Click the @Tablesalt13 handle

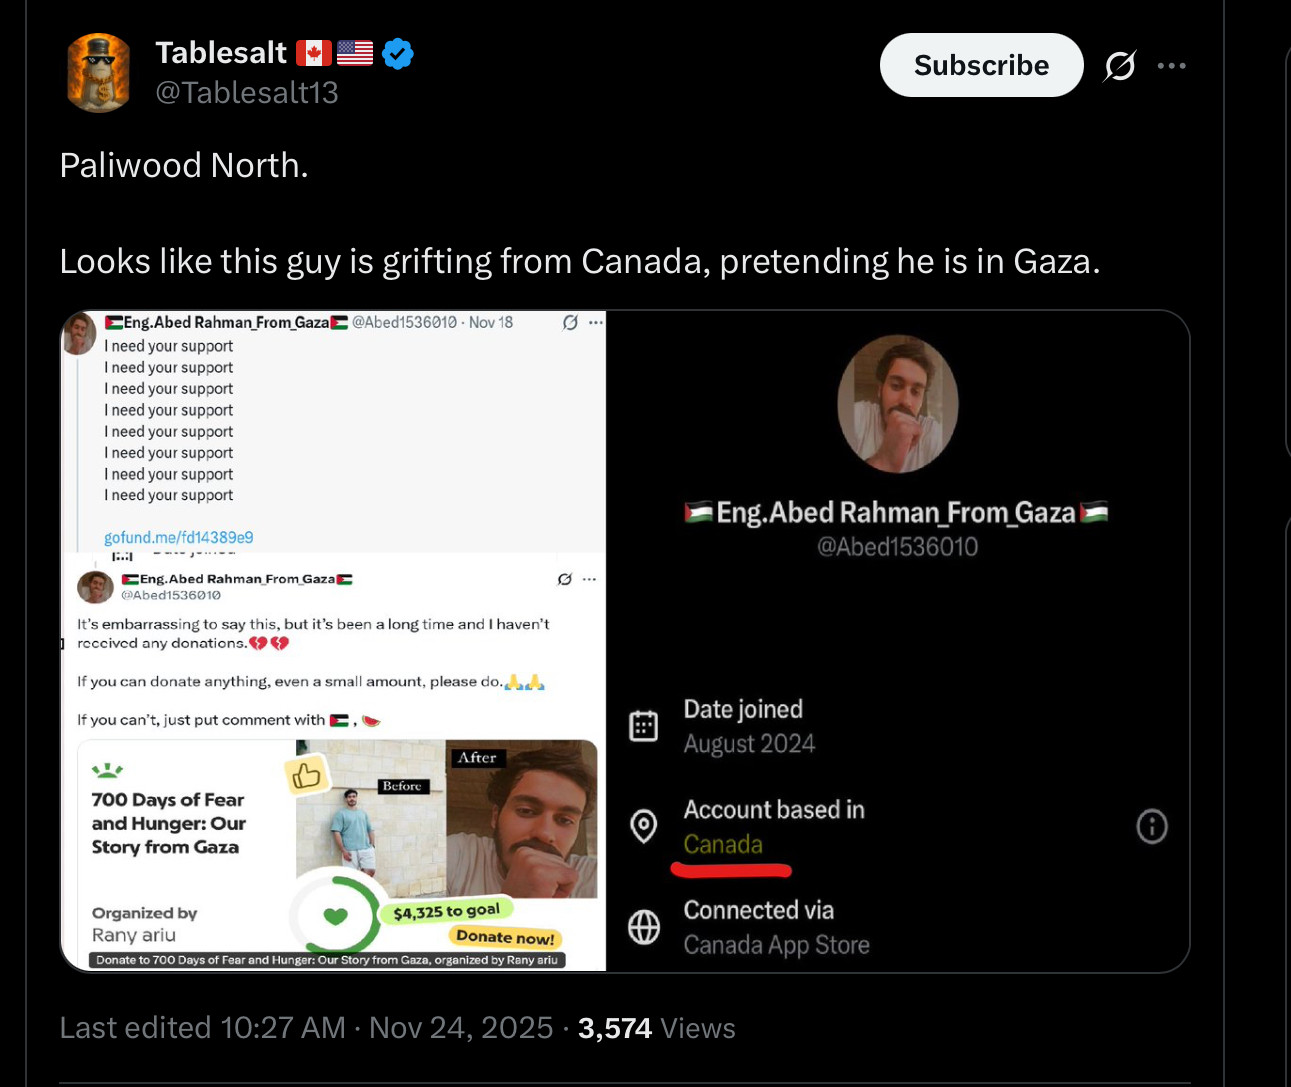pos(247,92)
